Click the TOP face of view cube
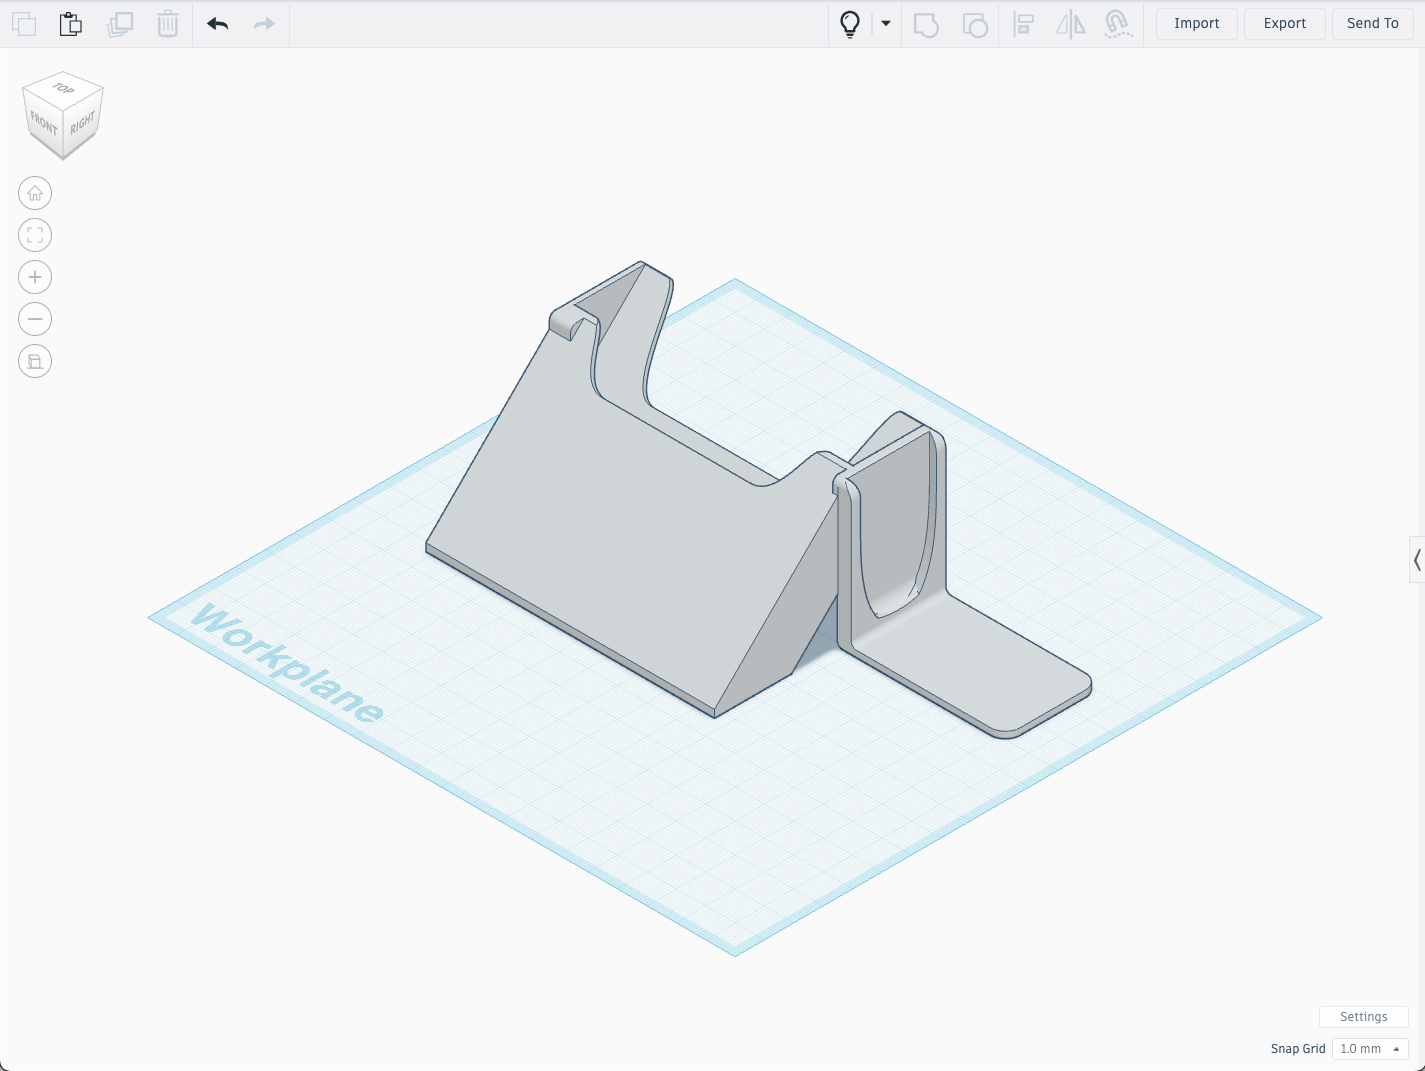1425x1071 pixels. 64,89
